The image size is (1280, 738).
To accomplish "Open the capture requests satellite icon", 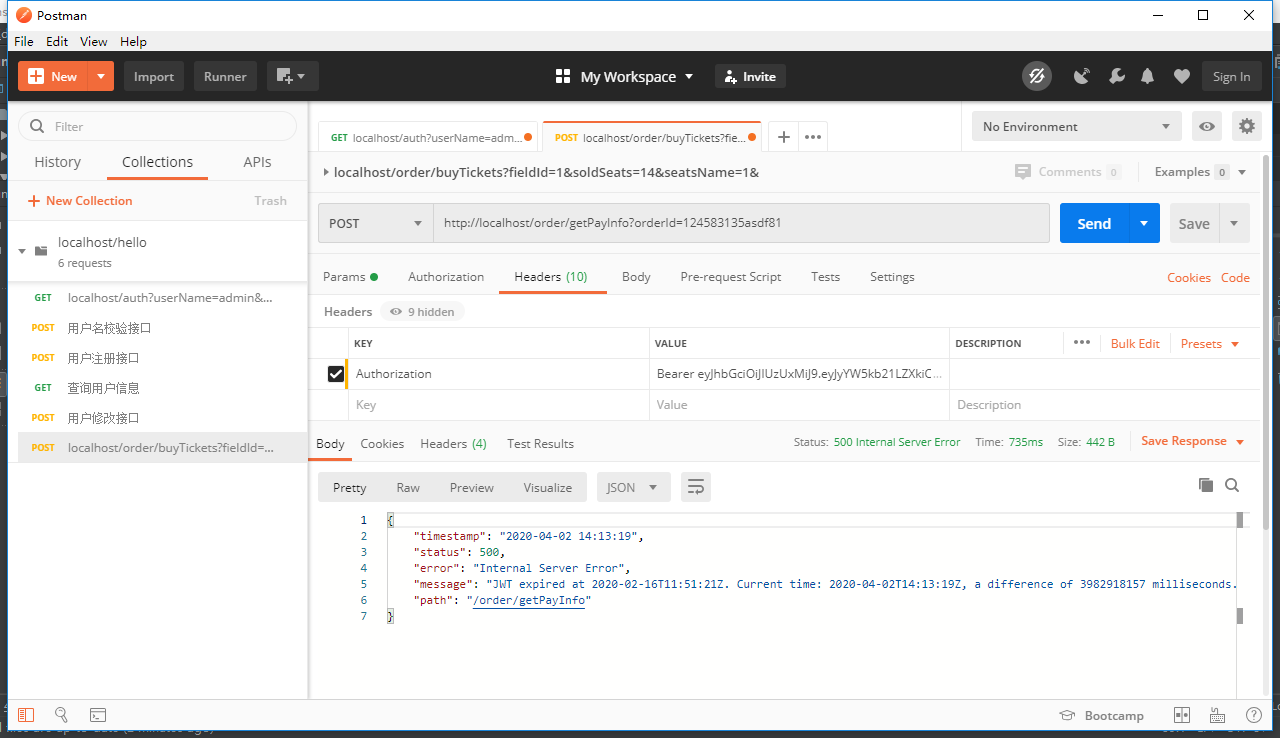I will 1082,76.
